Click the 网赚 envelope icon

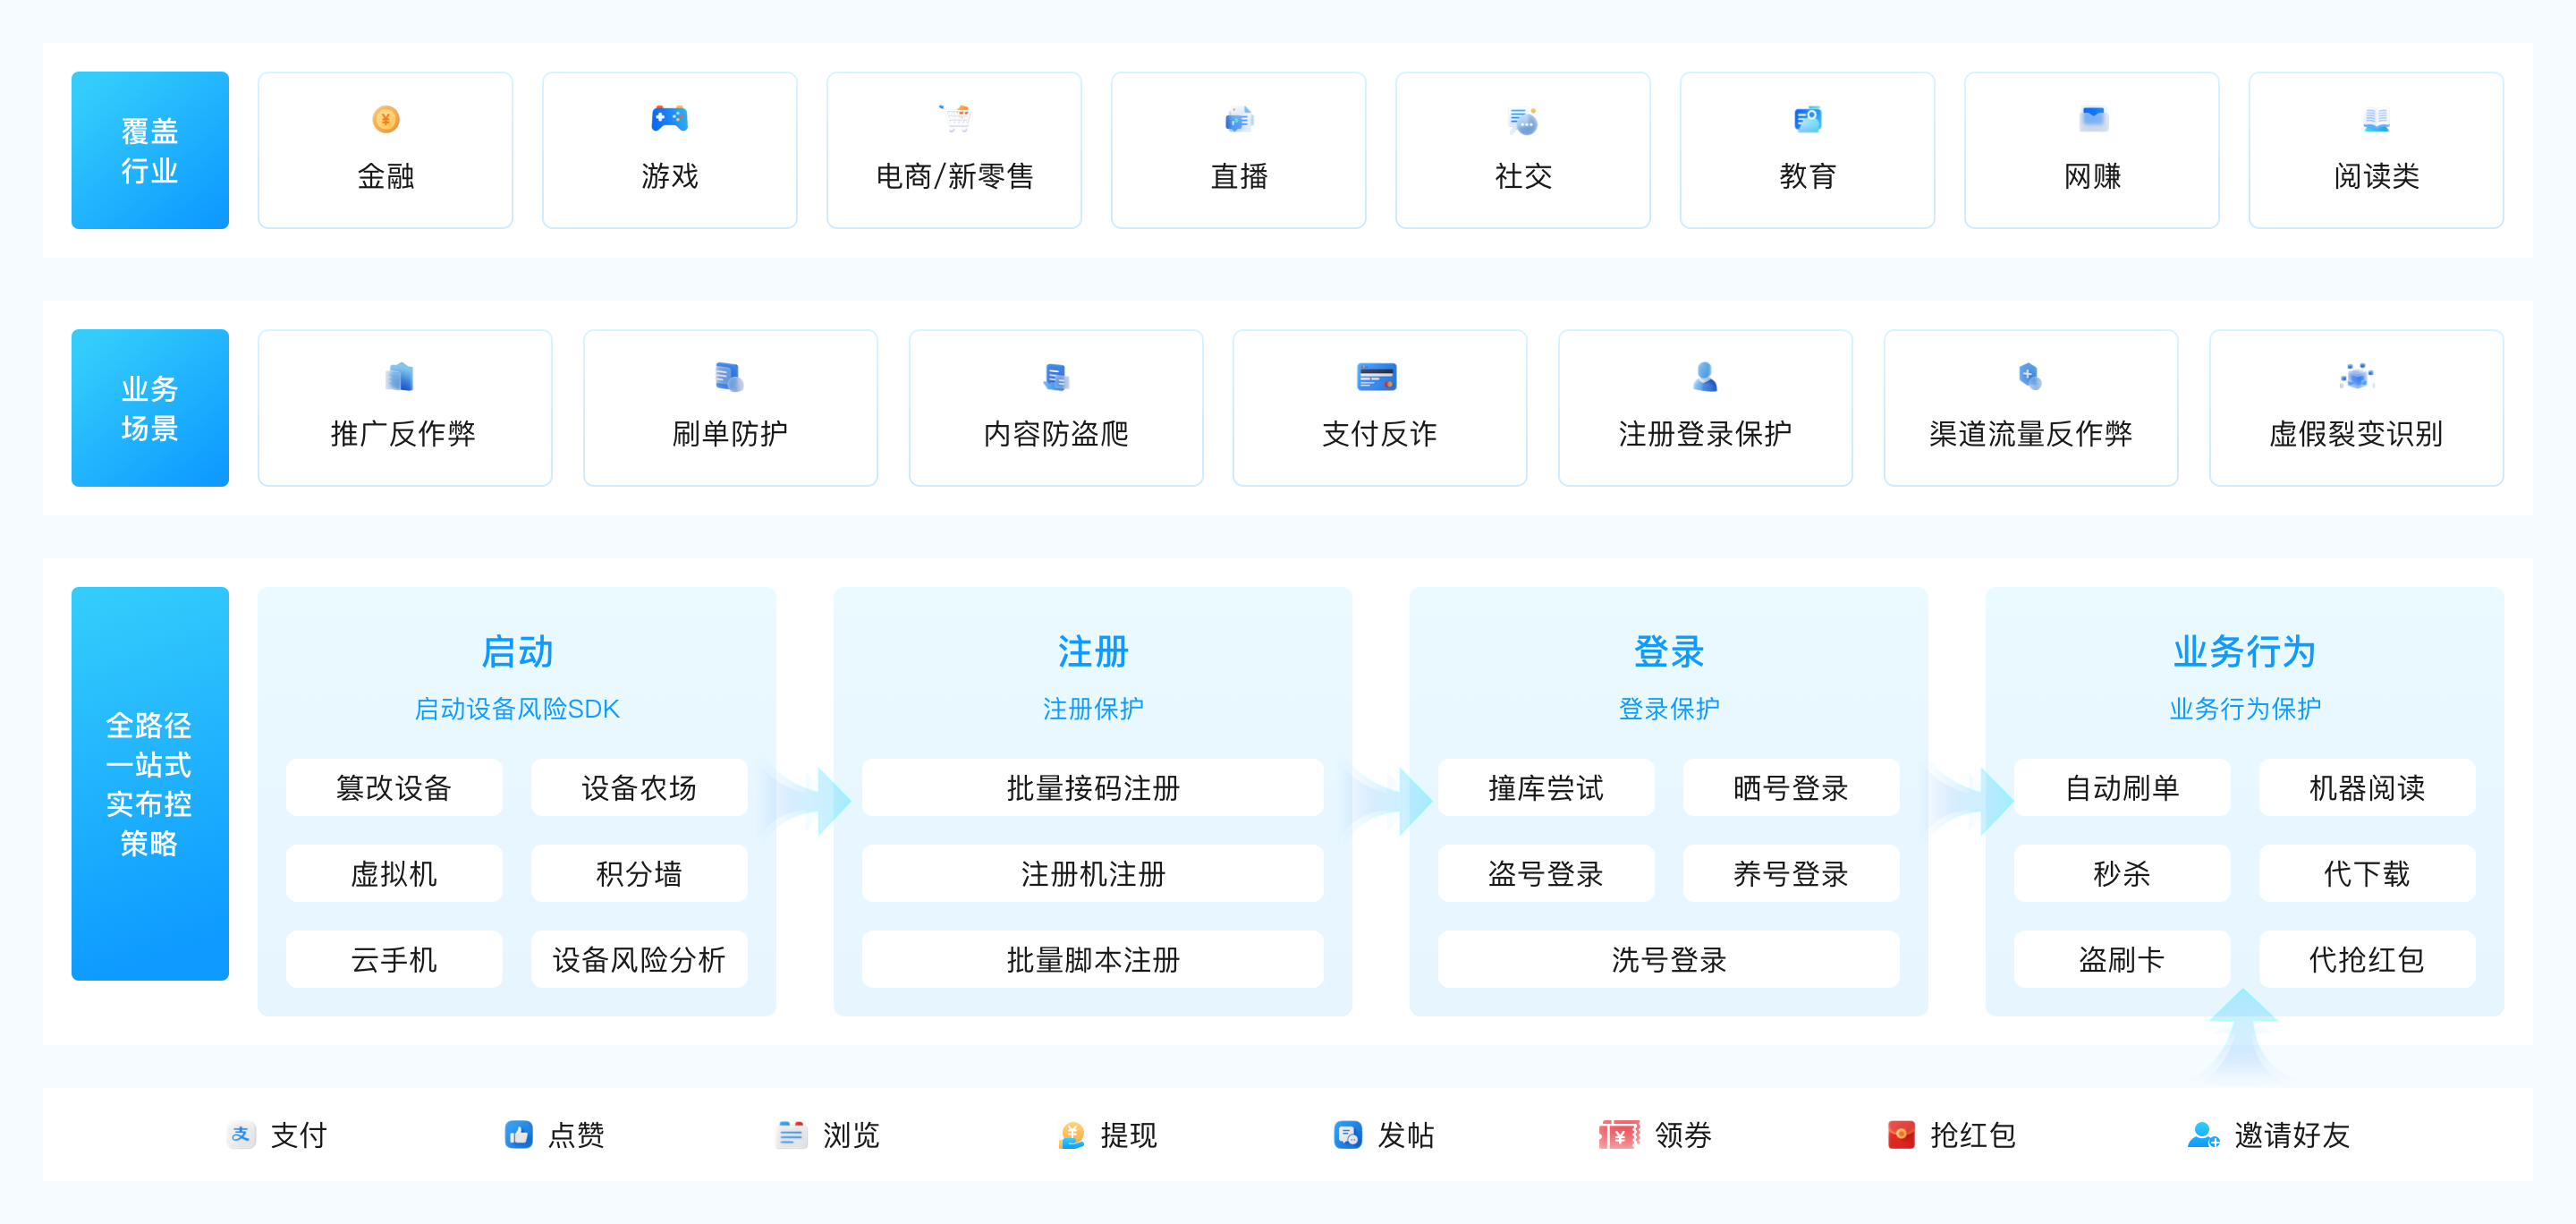point(2093,120)
